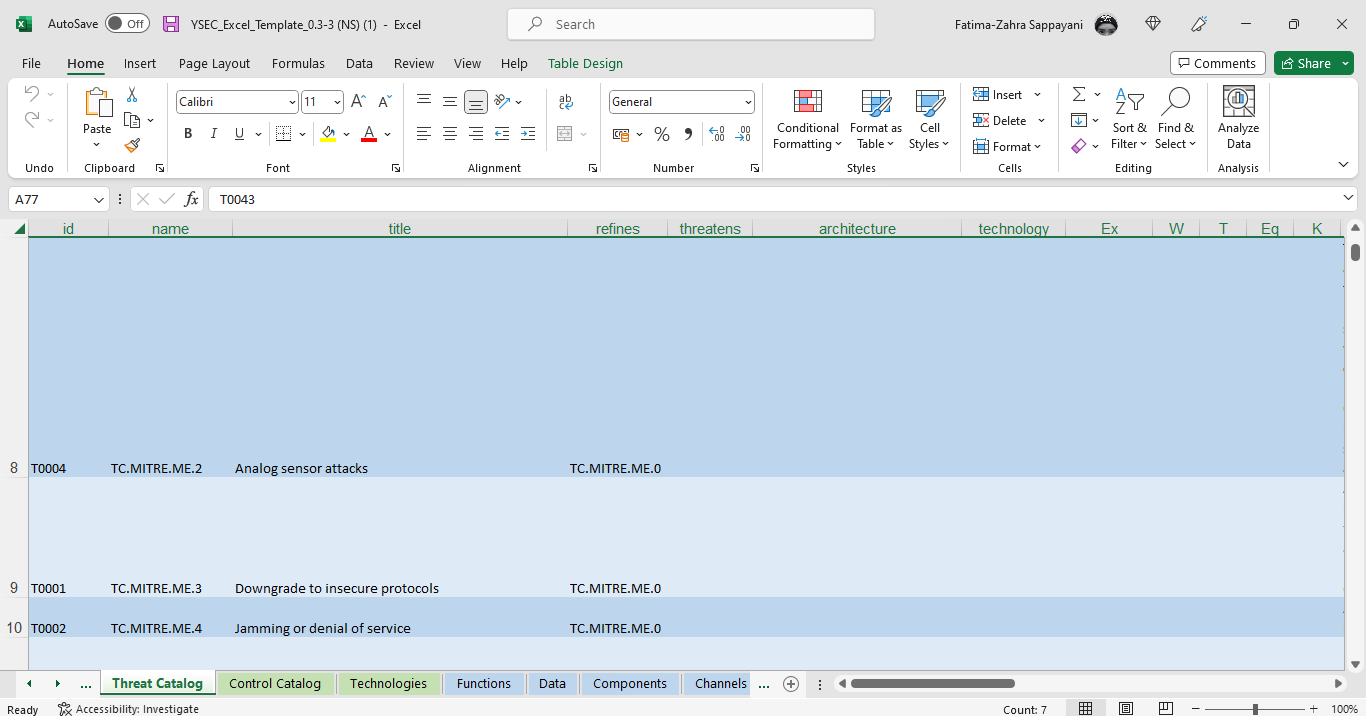Apply Comma Style
This screenshot has width=1366, height=716.
click(688, 134)
